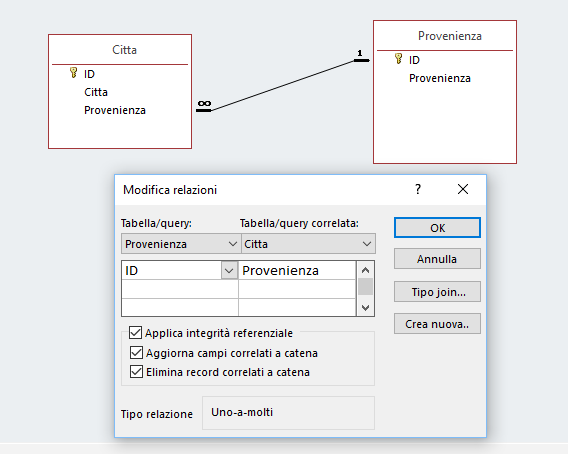Click the 1 marker on relationship line
This screenshot has width=568, height=454.
[x=360, y=53]
